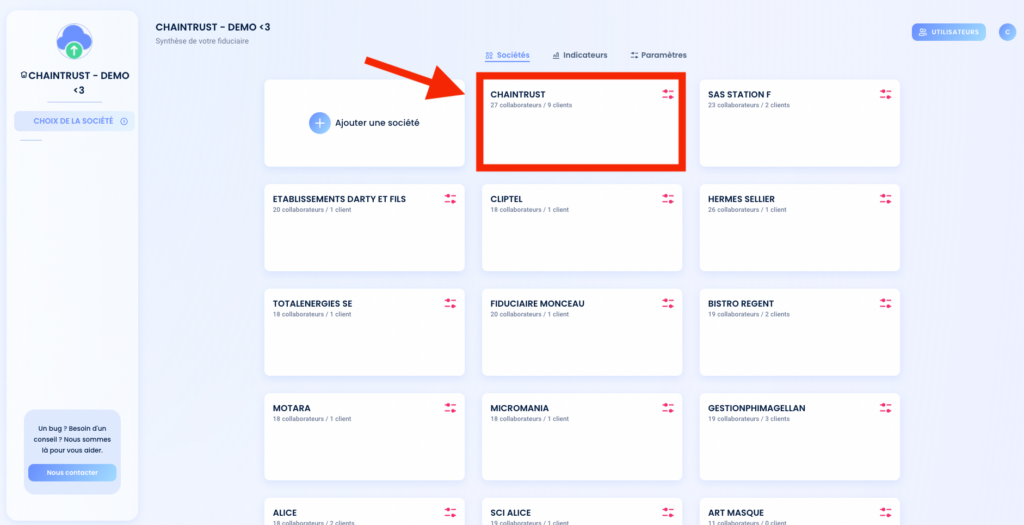1024x525 pixels.
Task: Open the CLIPTEL company card
Action: point(582,227)
